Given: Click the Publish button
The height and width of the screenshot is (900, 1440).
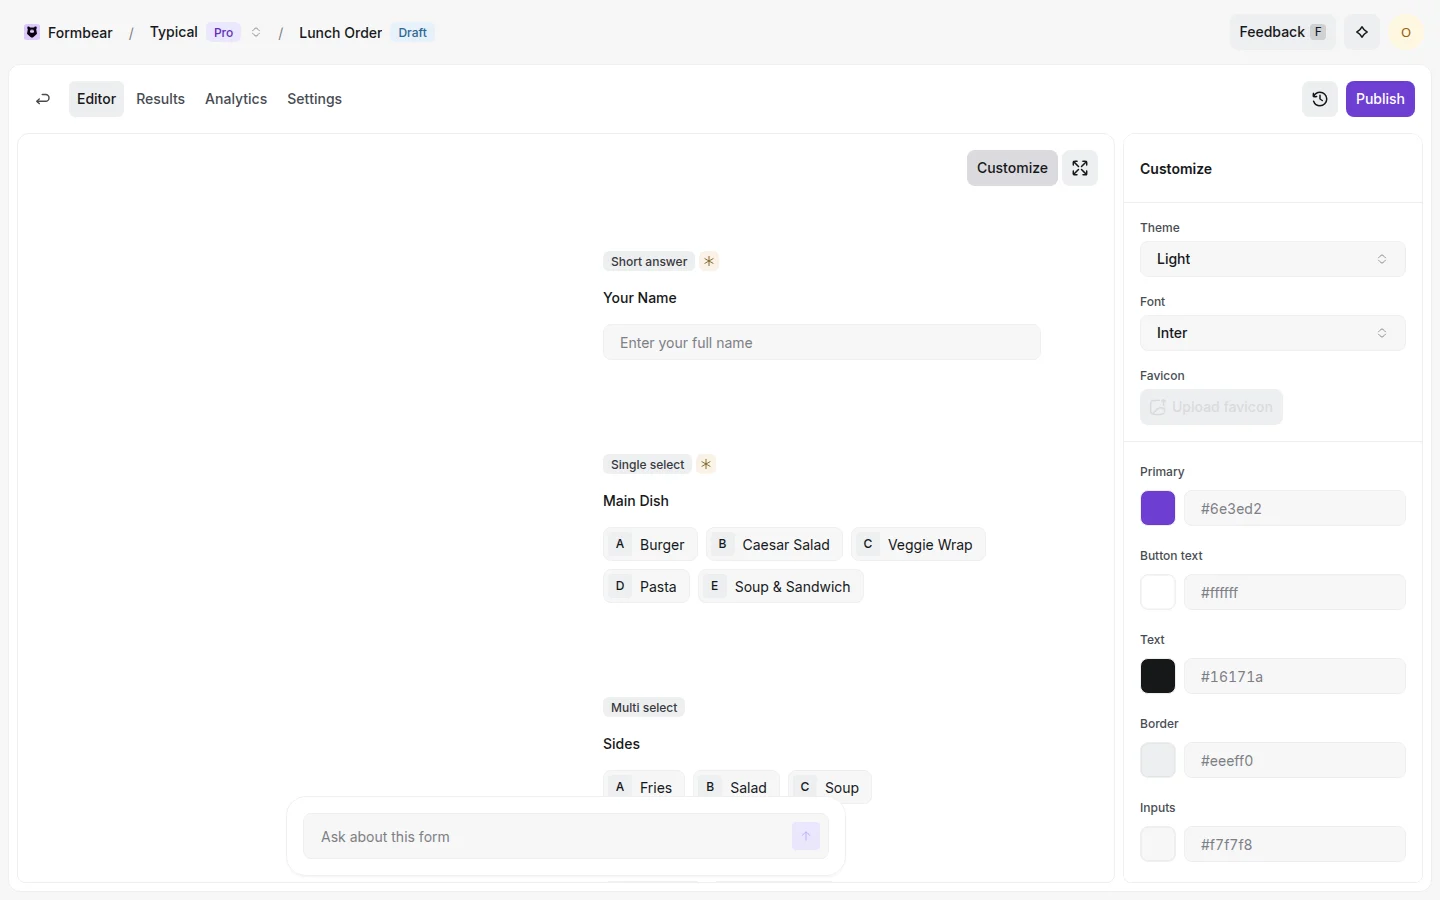Looking at the screenshot, I should (x=1380, y=99).
